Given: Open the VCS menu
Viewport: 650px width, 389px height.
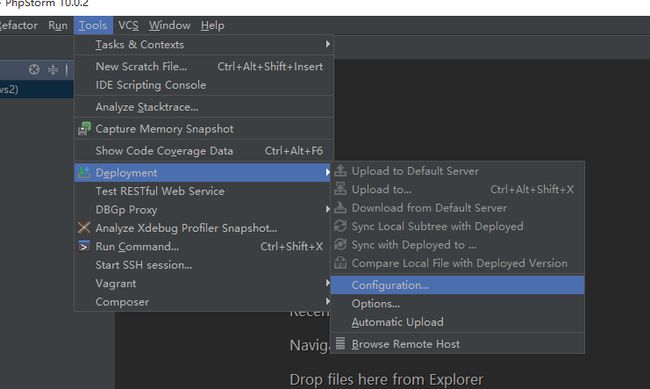Looking at the screenshot, I should (x=128, y=25).
